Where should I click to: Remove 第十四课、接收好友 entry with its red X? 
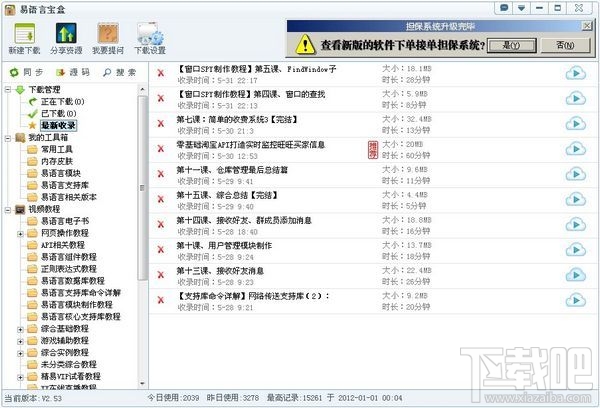[x=161, y=224]
